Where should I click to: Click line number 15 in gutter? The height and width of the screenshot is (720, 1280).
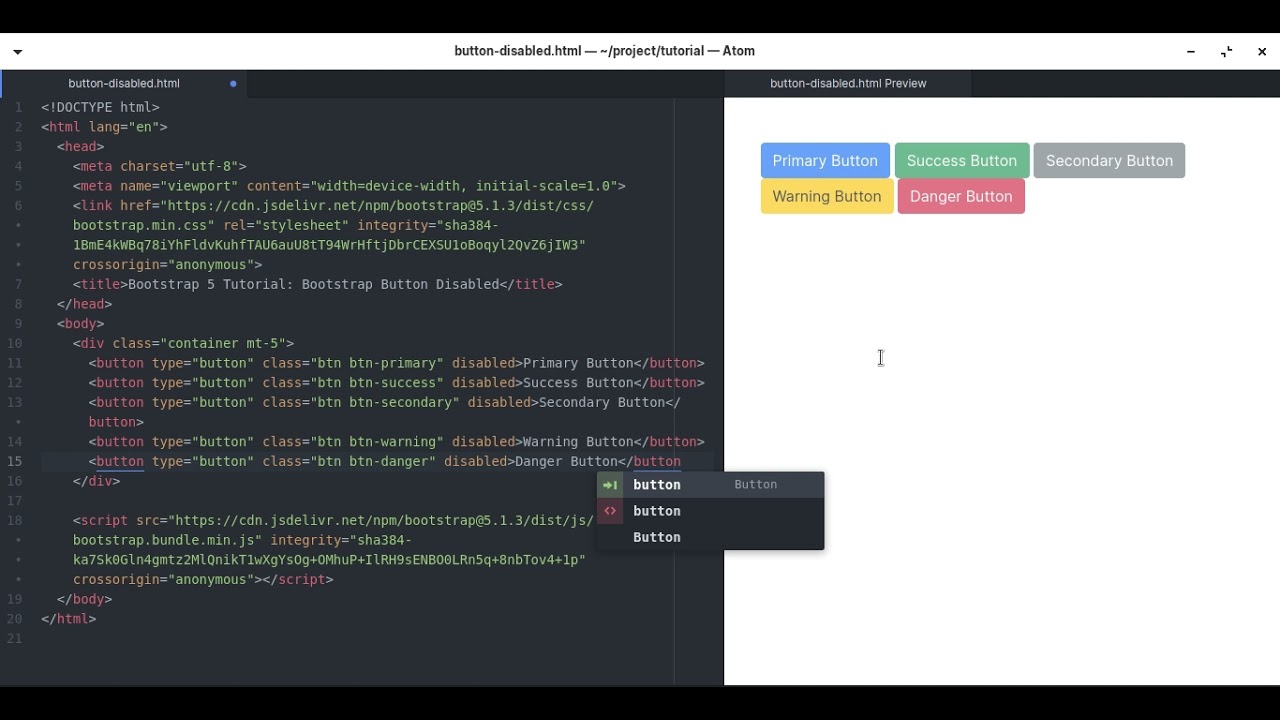coord(15,461)
